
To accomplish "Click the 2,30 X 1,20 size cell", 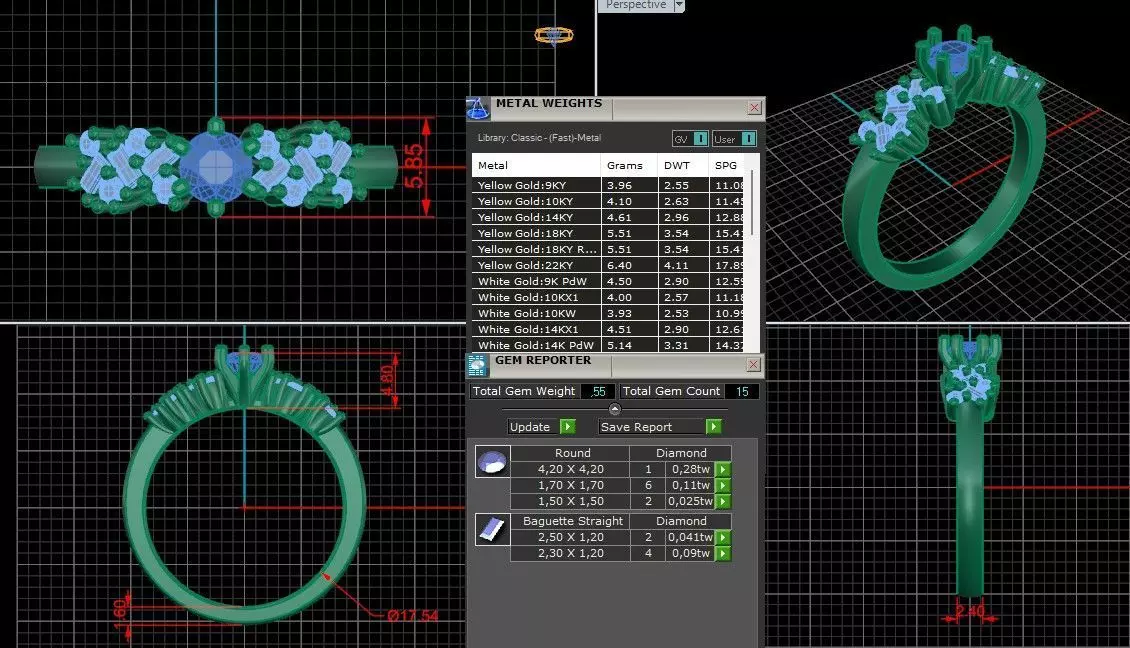I will click(571, 553).
